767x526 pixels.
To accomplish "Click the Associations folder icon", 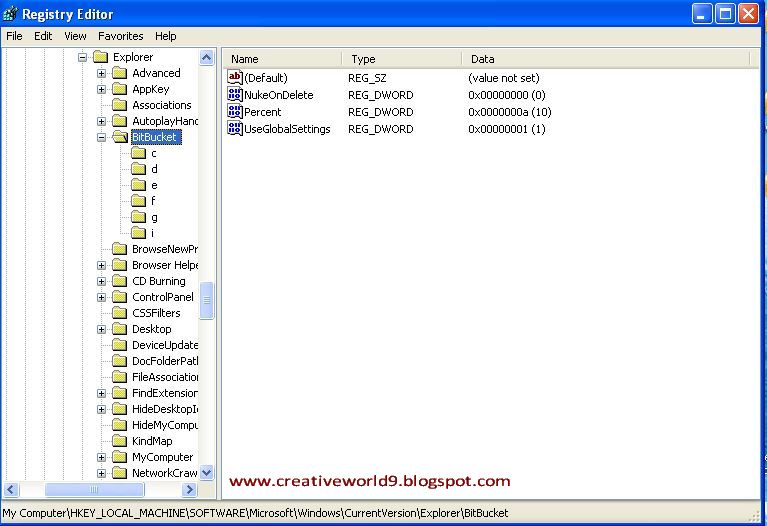I will [119, 105].
